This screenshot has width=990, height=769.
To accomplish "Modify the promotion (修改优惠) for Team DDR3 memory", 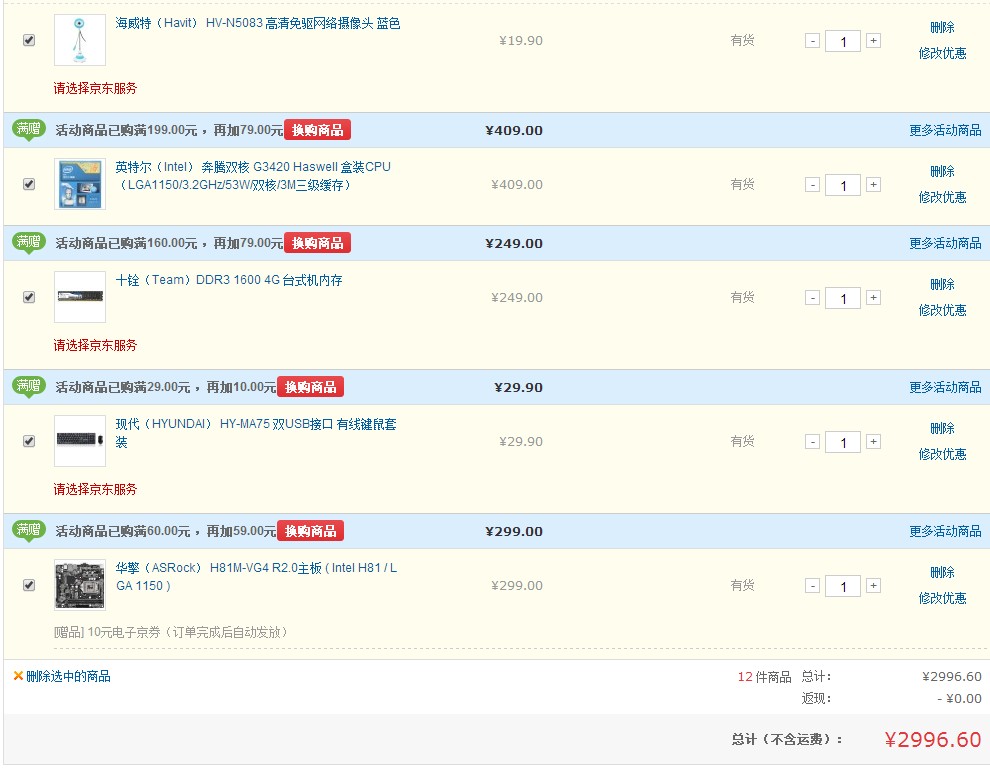I will [x=943, y=310].
